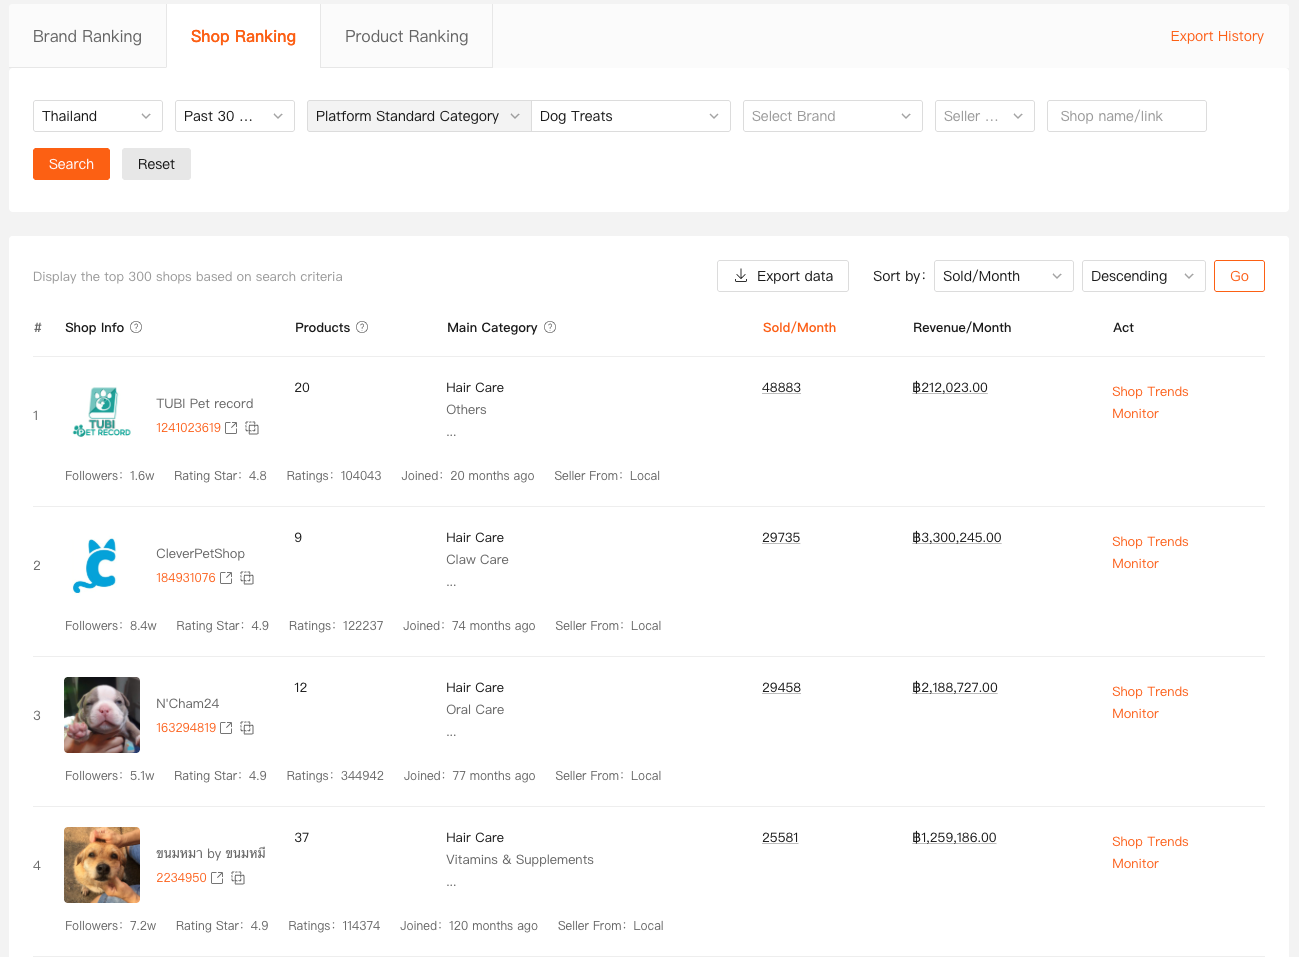Copy shop ID 2234950 icon
This screenshot has width=1299, height=957.
(x=238, y=878)
